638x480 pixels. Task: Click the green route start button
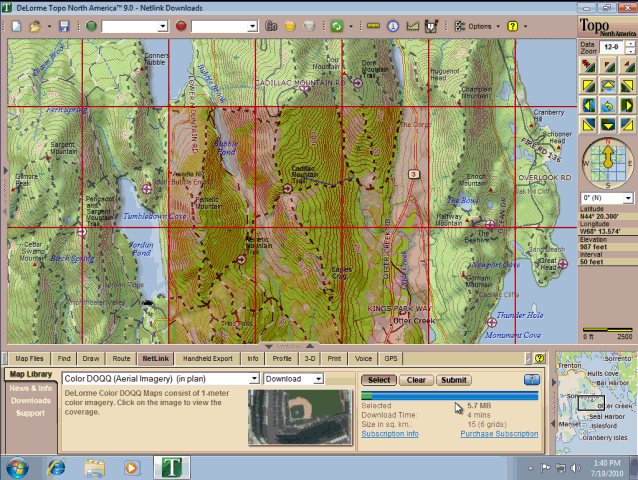pos(91,26)
